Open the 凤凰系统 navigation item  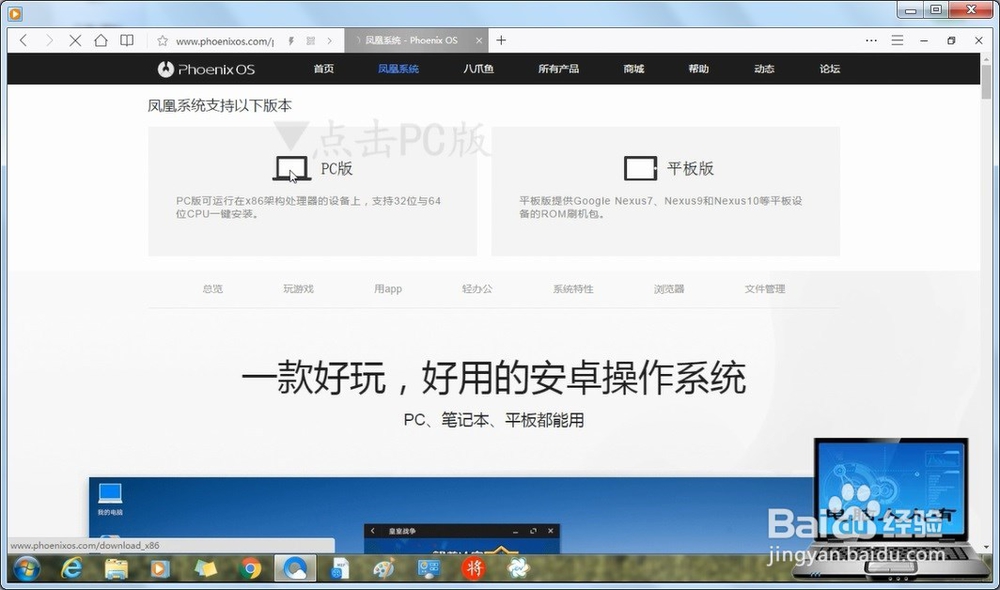(398, 69)
